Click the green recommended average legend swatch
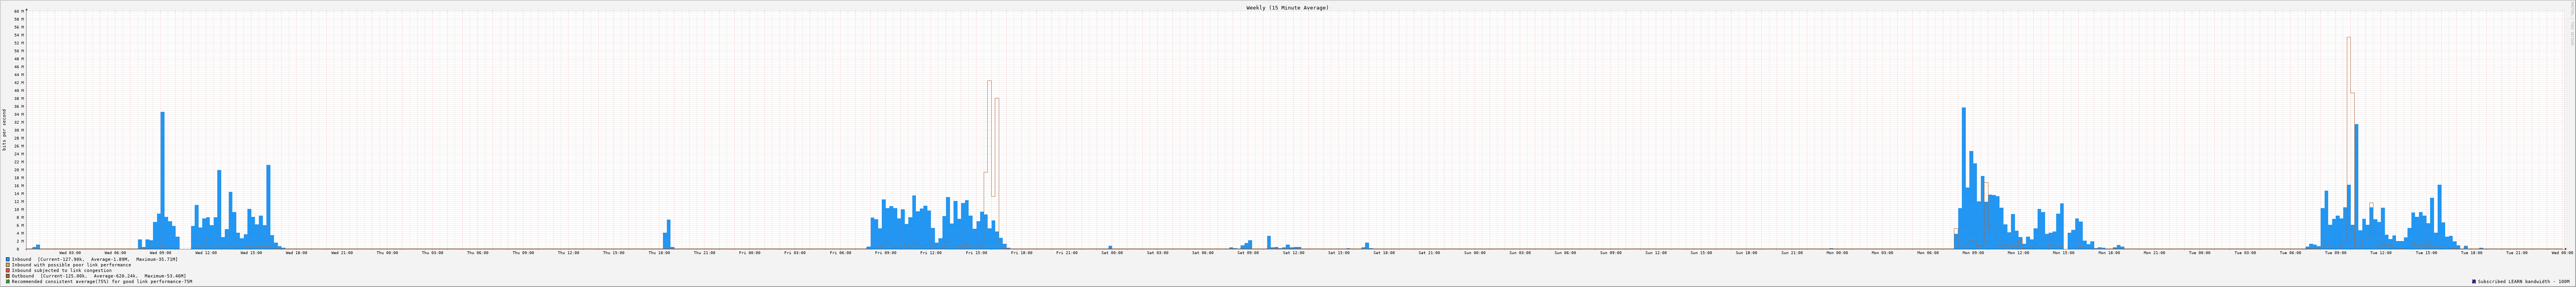The image size is (2576, 287). [x=8, y=282]
